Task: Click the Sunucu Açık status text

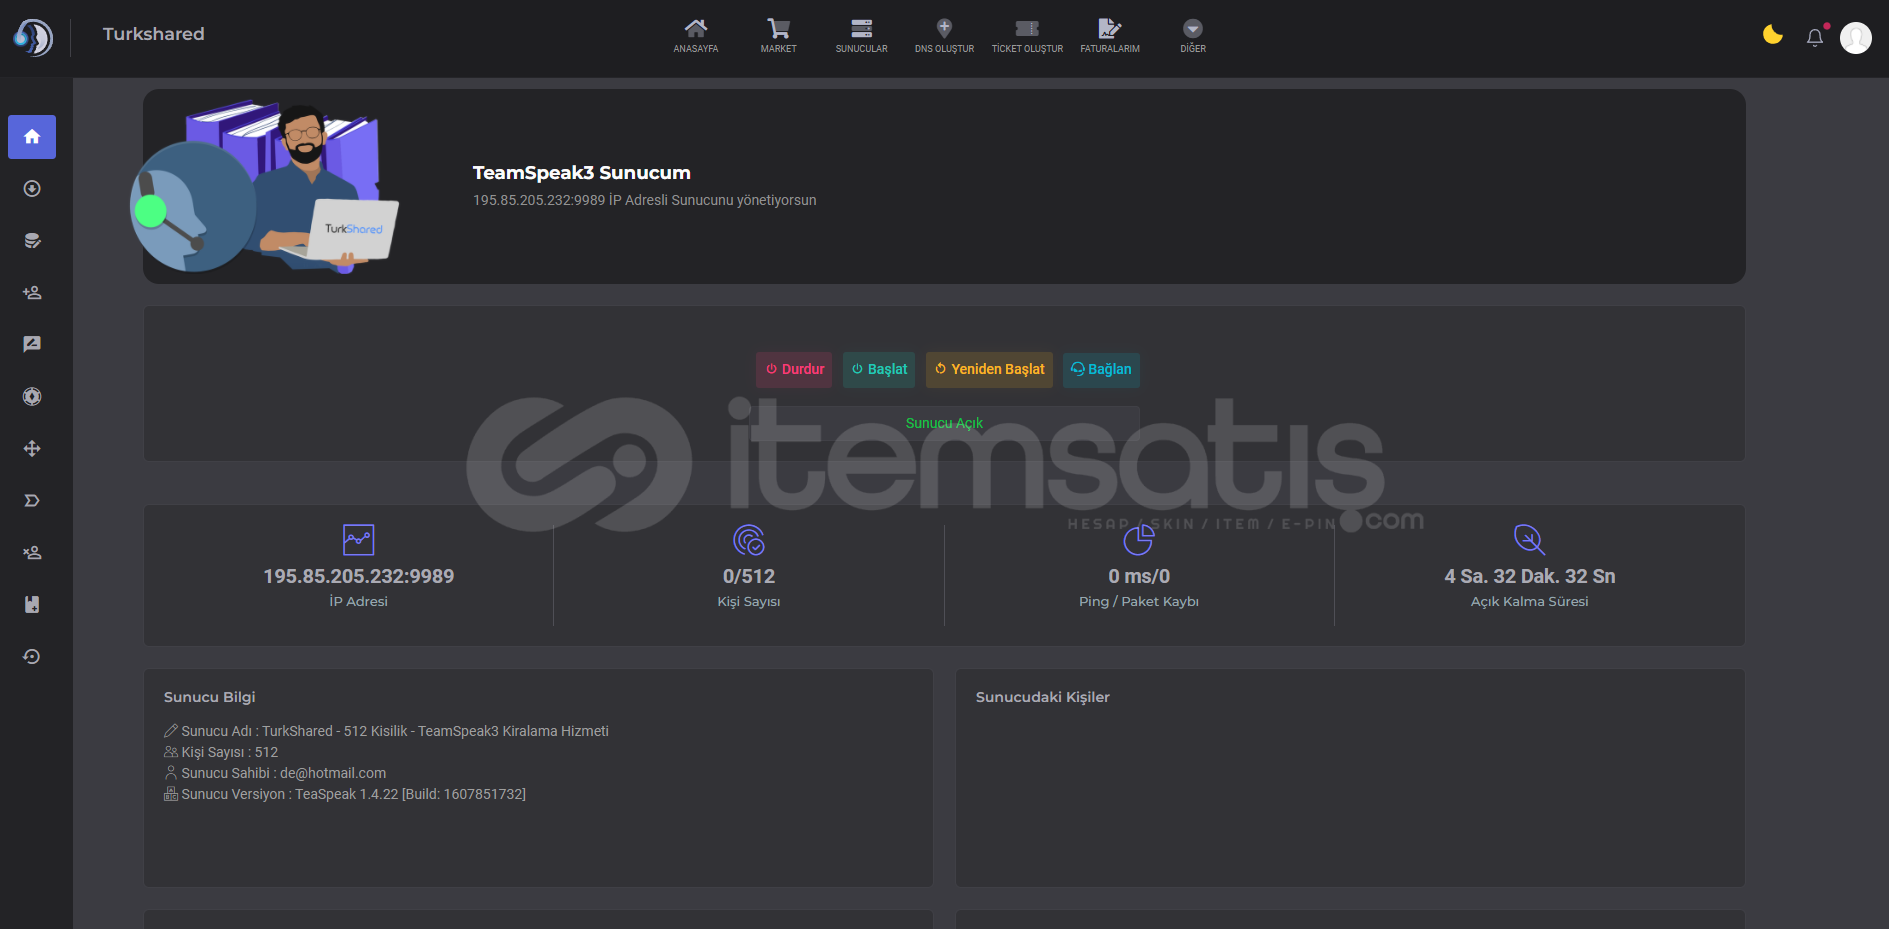Action: [944, 423]
